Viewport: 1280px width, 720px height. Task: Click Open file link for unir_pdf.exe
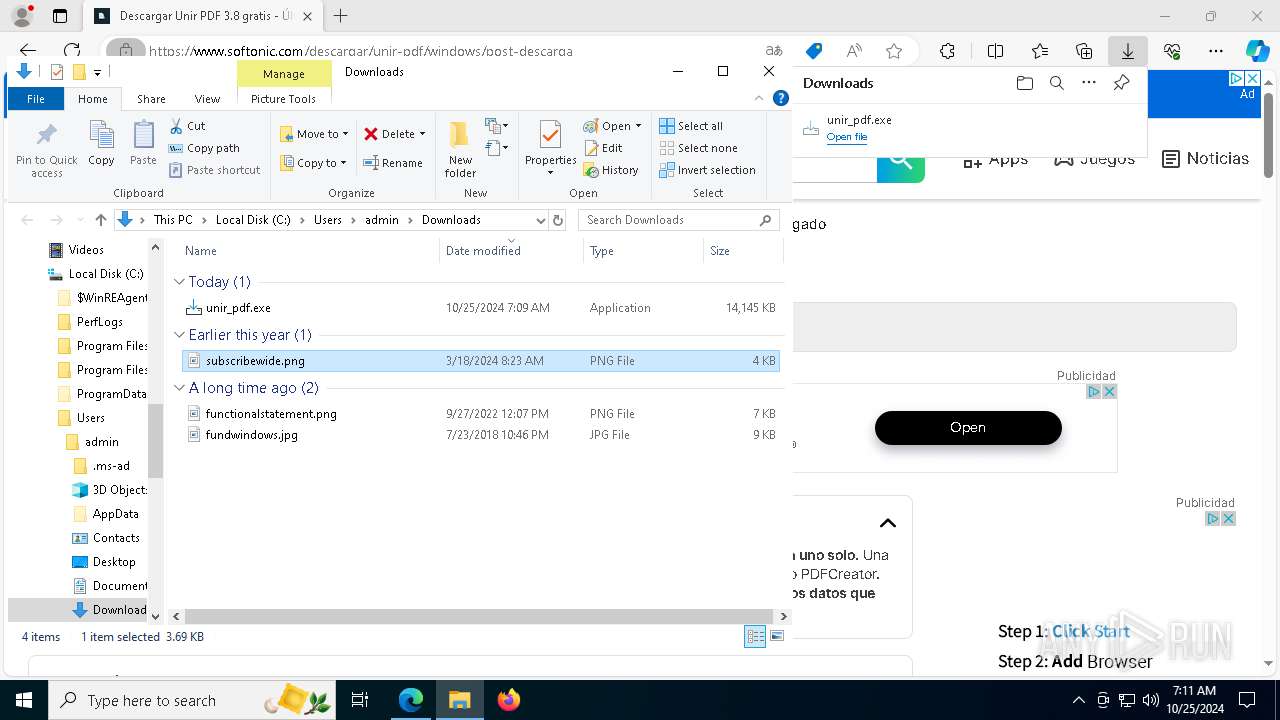click(x=847, y=137)
